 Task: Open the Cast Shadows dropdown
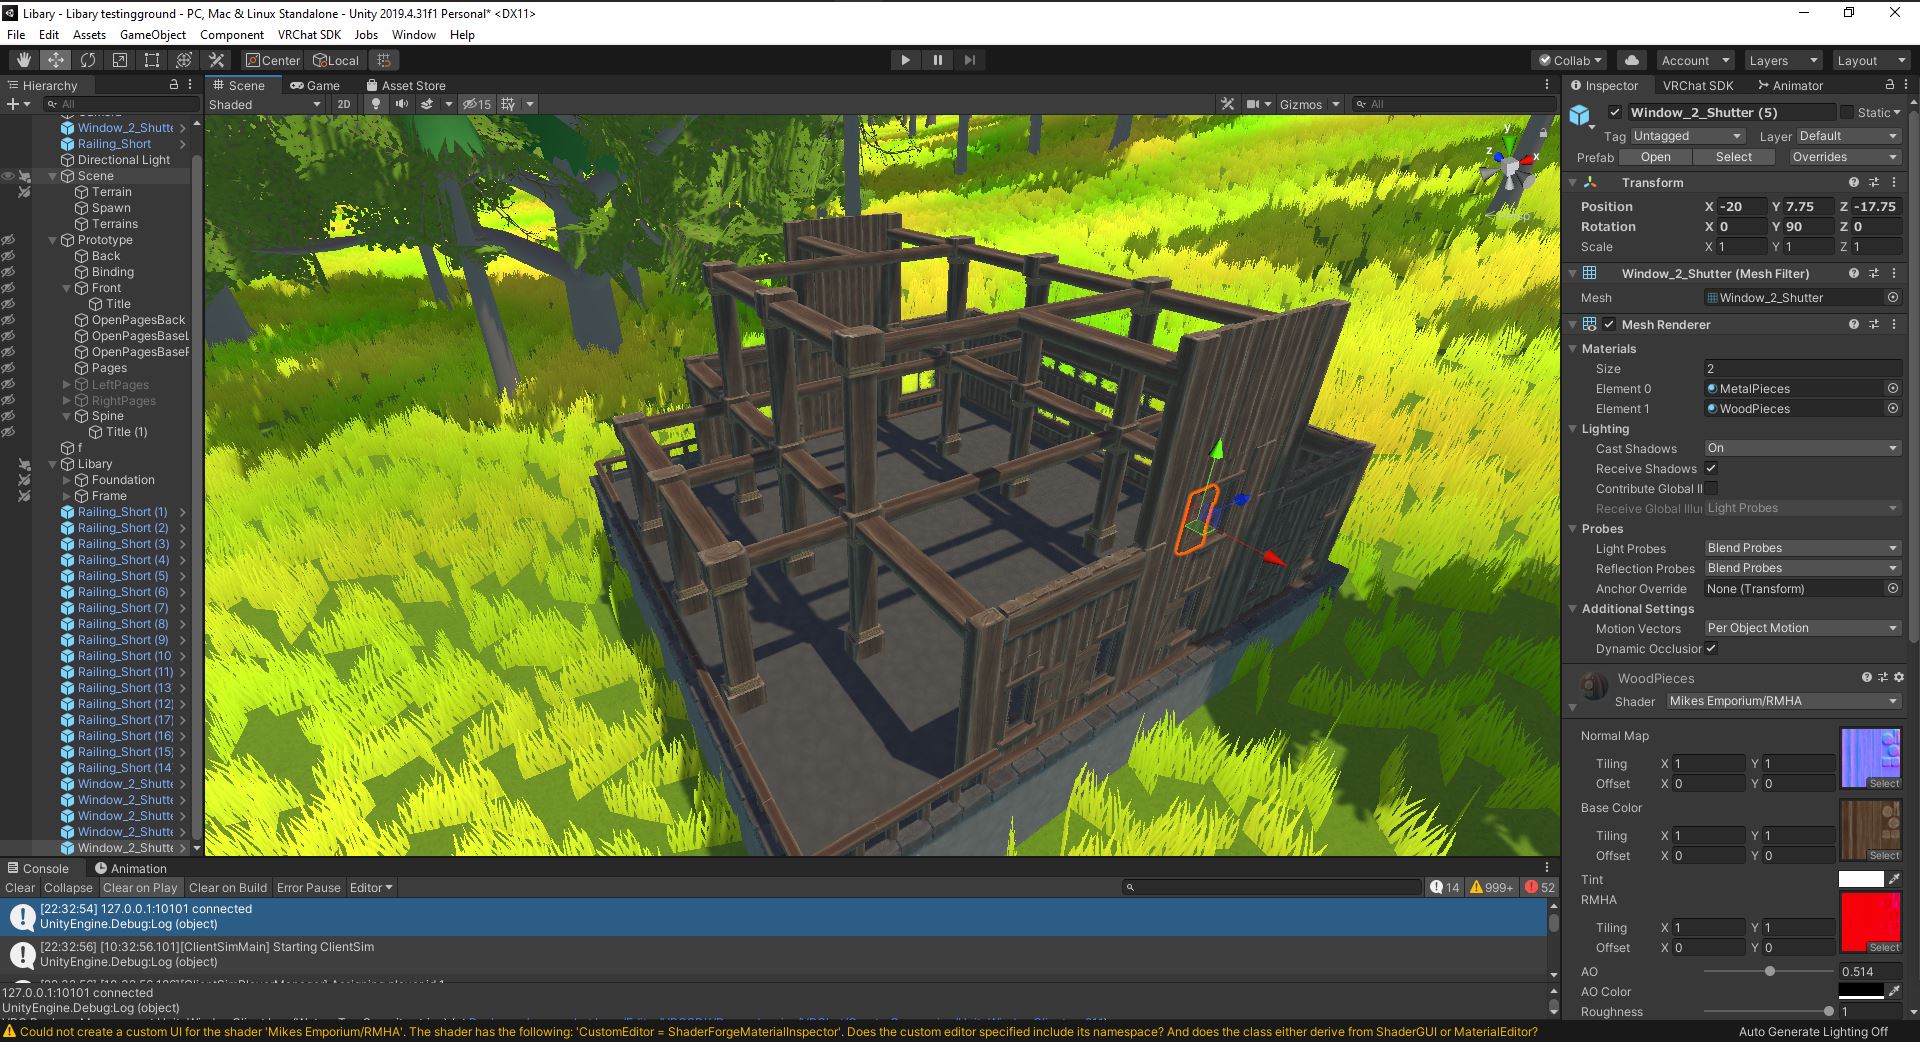pyautogui.click(x=1802, y=448)
